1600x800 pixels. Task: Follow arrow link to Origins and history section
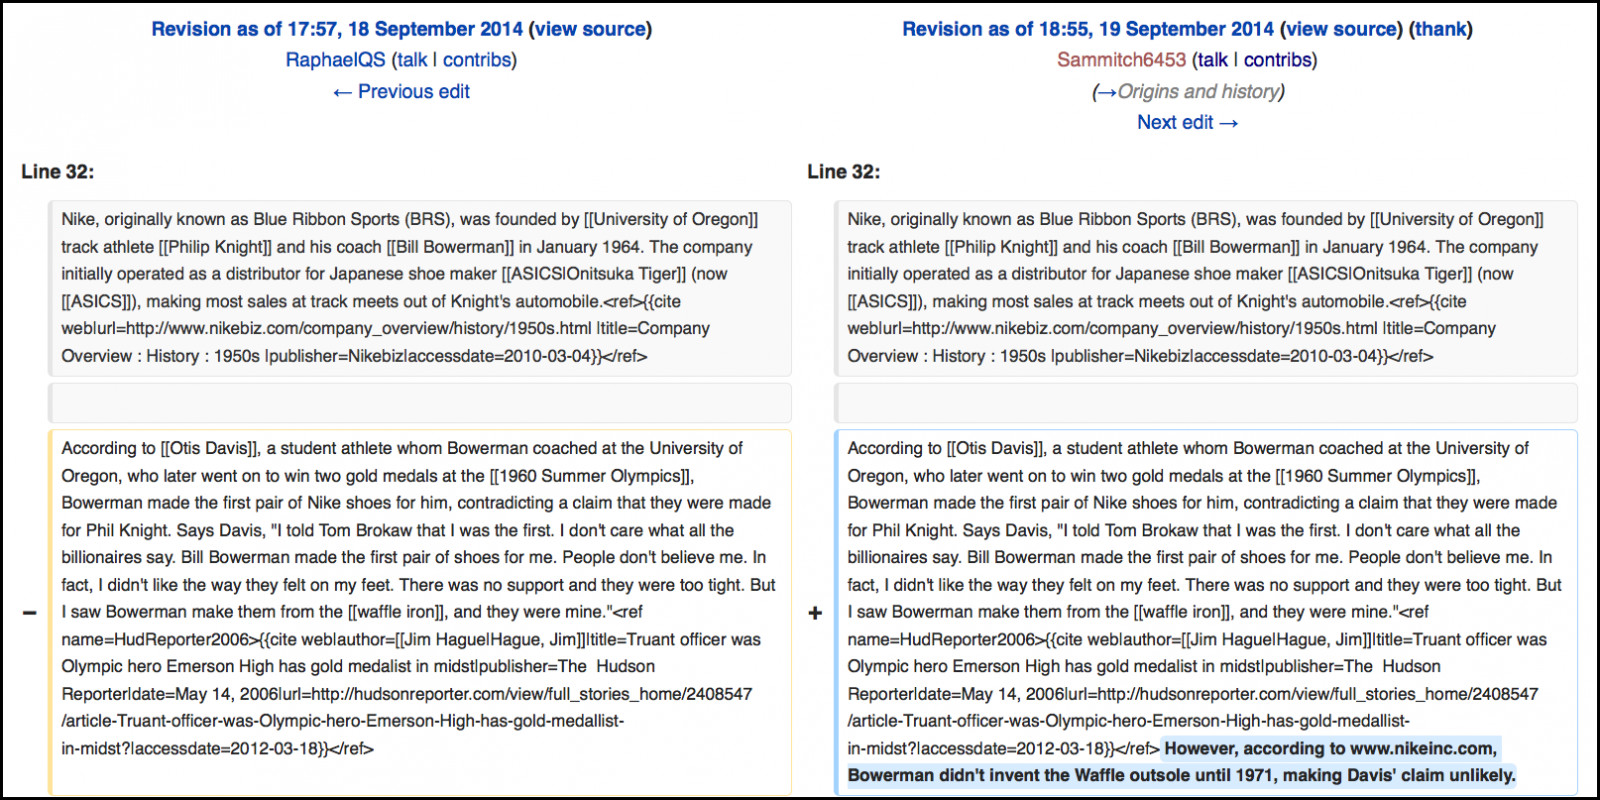pos(1106,91)
